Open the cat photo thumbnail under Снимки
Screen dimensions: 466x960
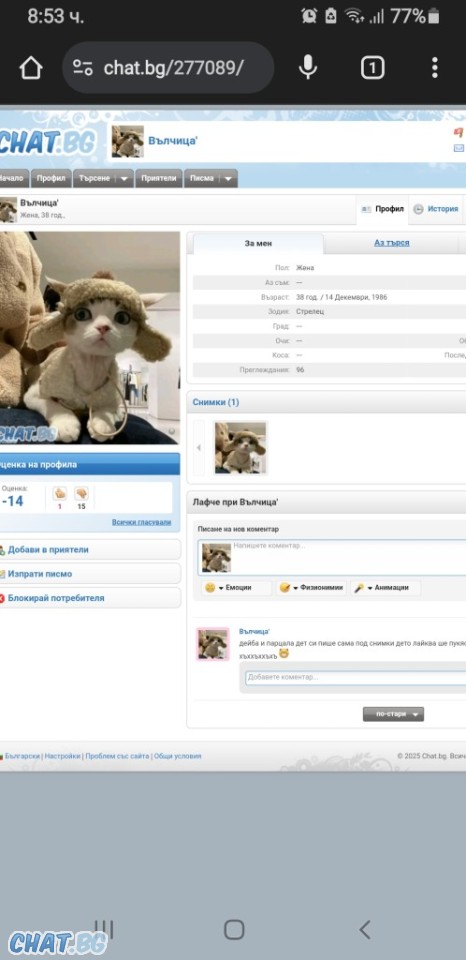[x=241, y=448]
